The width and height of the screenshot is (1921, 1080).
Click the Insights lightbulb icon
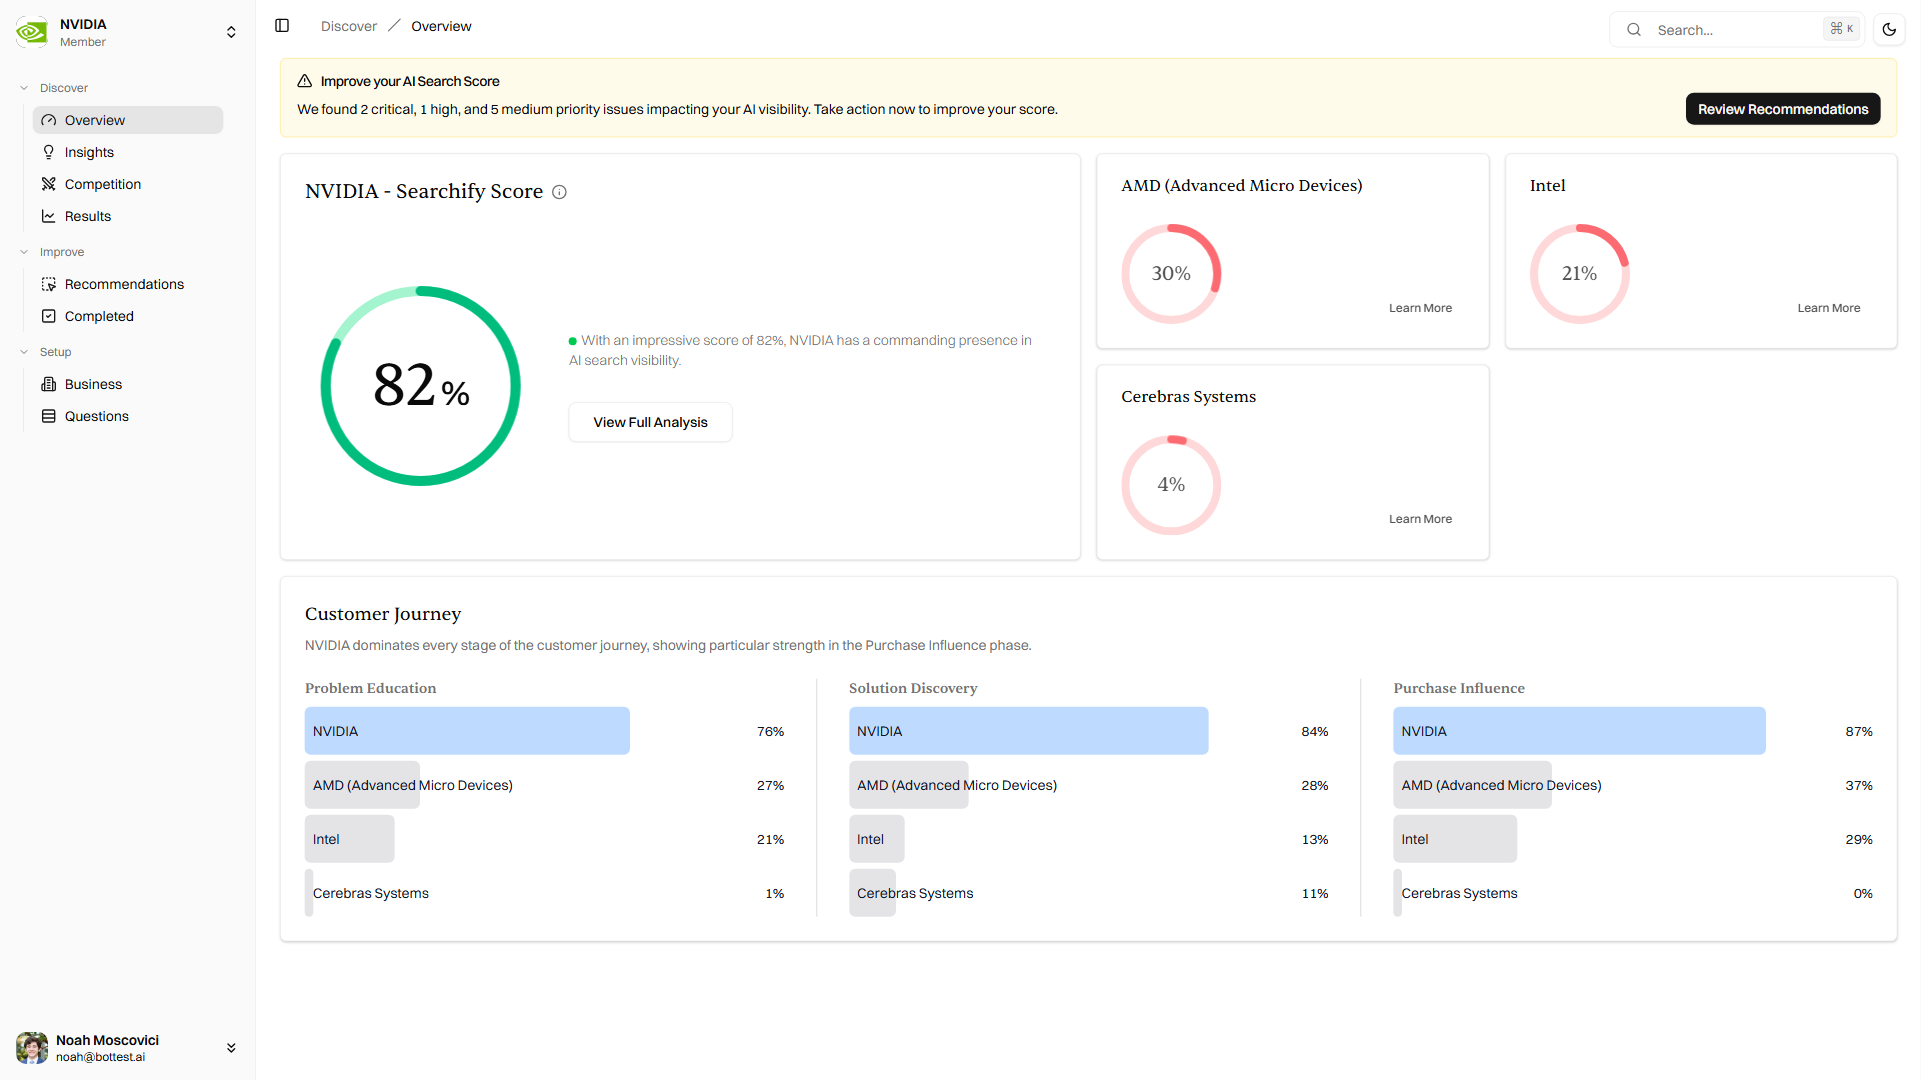click(x=48, y=152)
